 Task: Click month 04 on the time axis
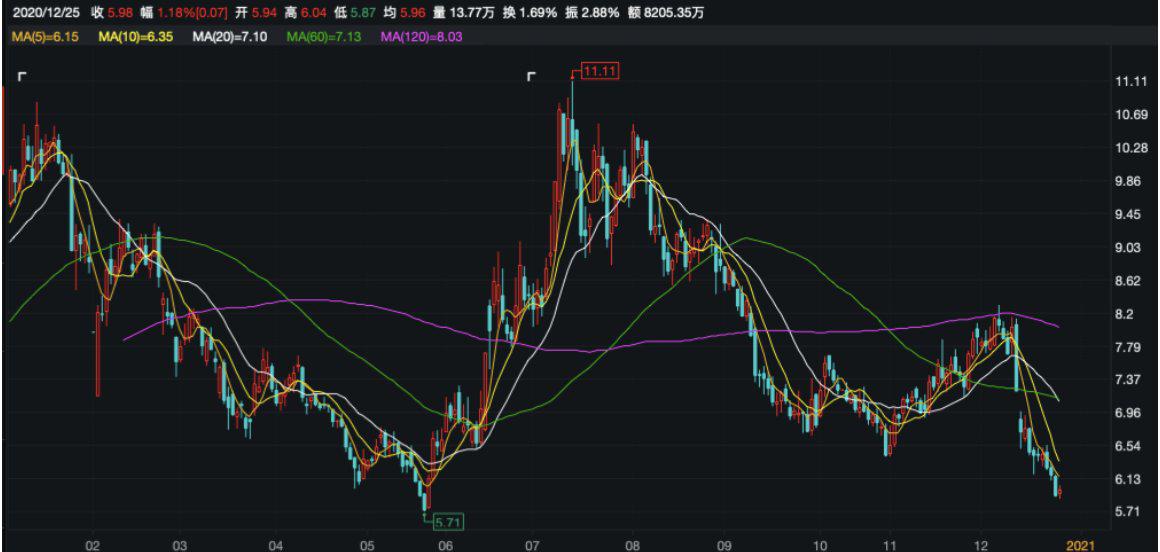tap(275, 545)
